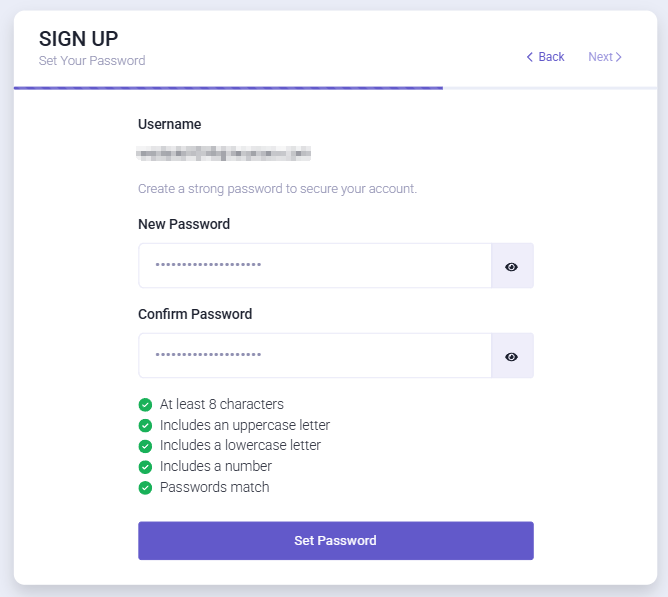Focus the New Password field
668x597 pixels.
pyautogui.click(x=315, y=265)
